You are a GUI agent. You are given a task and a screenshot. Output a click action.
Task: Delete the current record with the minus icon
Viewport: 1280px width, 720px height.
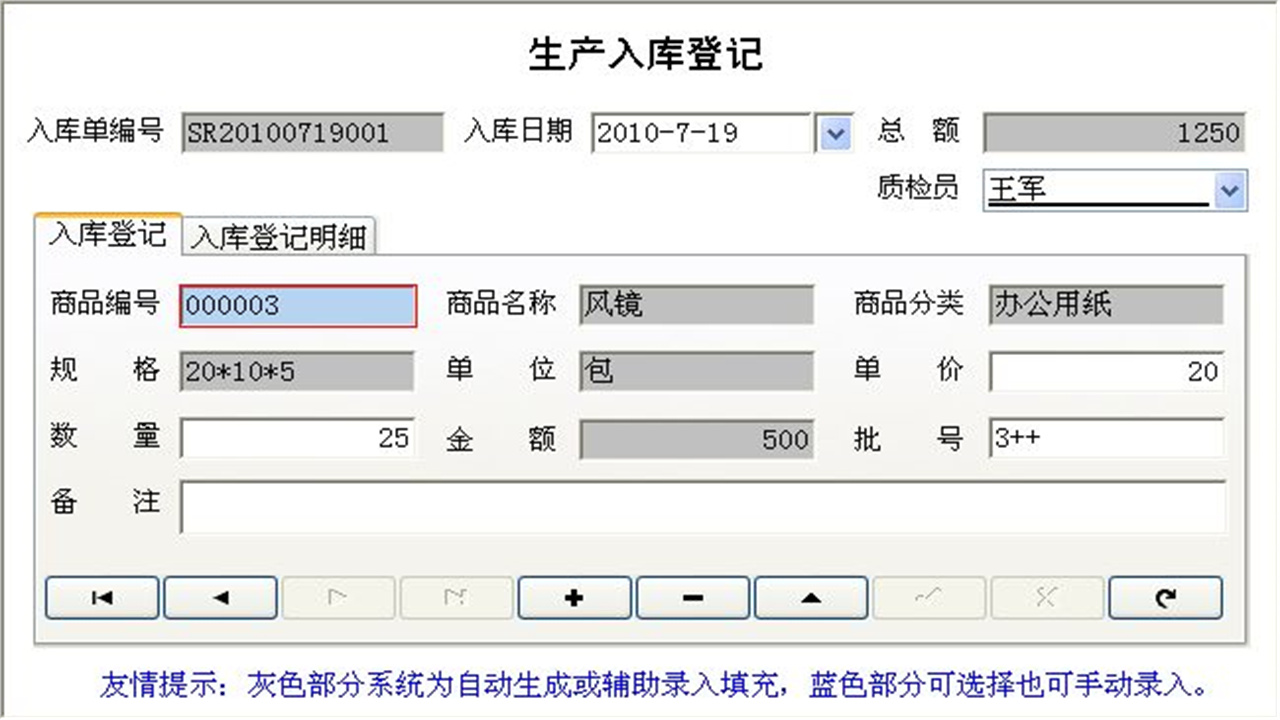[692, 597]
